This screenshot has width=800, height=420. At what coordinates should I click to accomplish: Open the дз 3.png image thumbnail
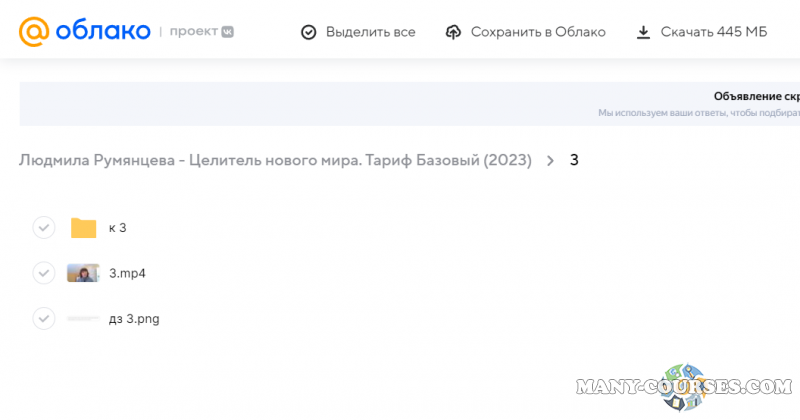83,319
